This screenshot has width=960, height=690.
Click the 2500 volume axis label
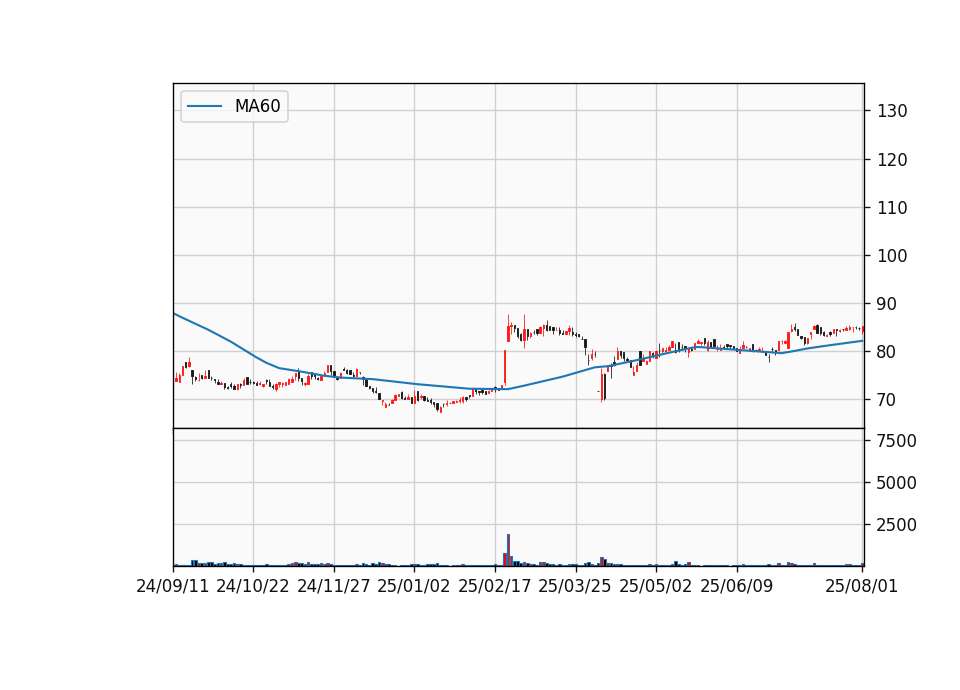896,525
